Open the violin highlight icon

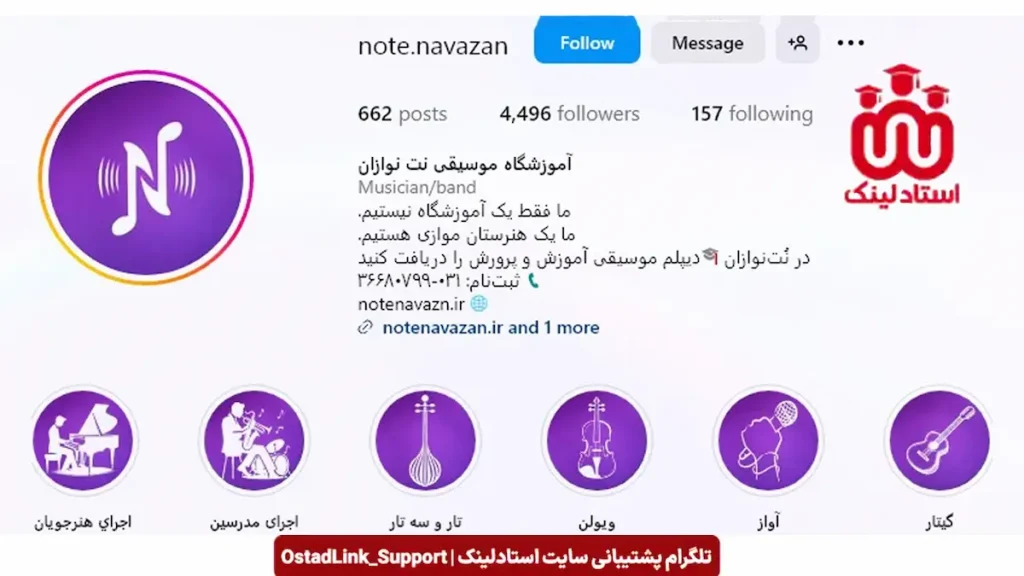click(597, 440)
